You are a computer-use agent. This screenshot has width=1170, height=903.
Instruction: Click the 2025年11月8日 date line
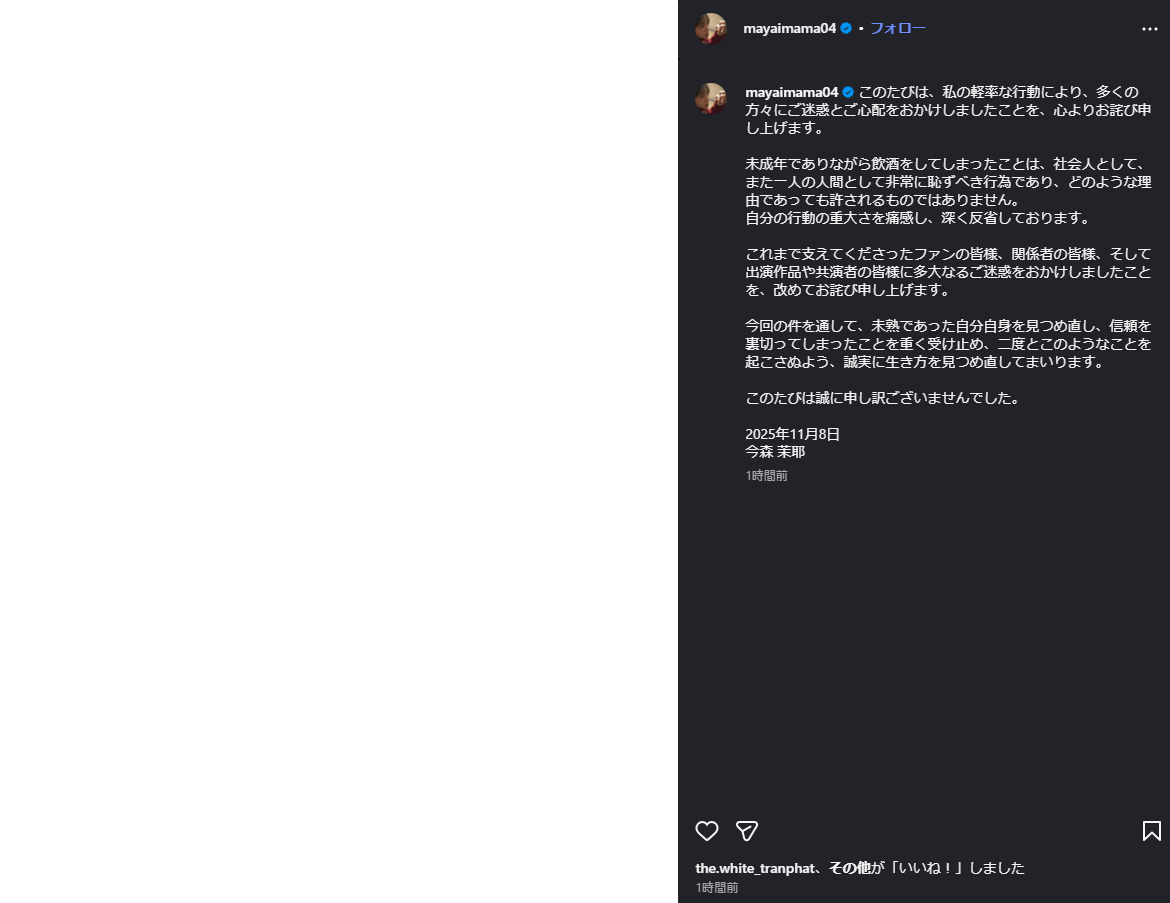coord(792,434)
